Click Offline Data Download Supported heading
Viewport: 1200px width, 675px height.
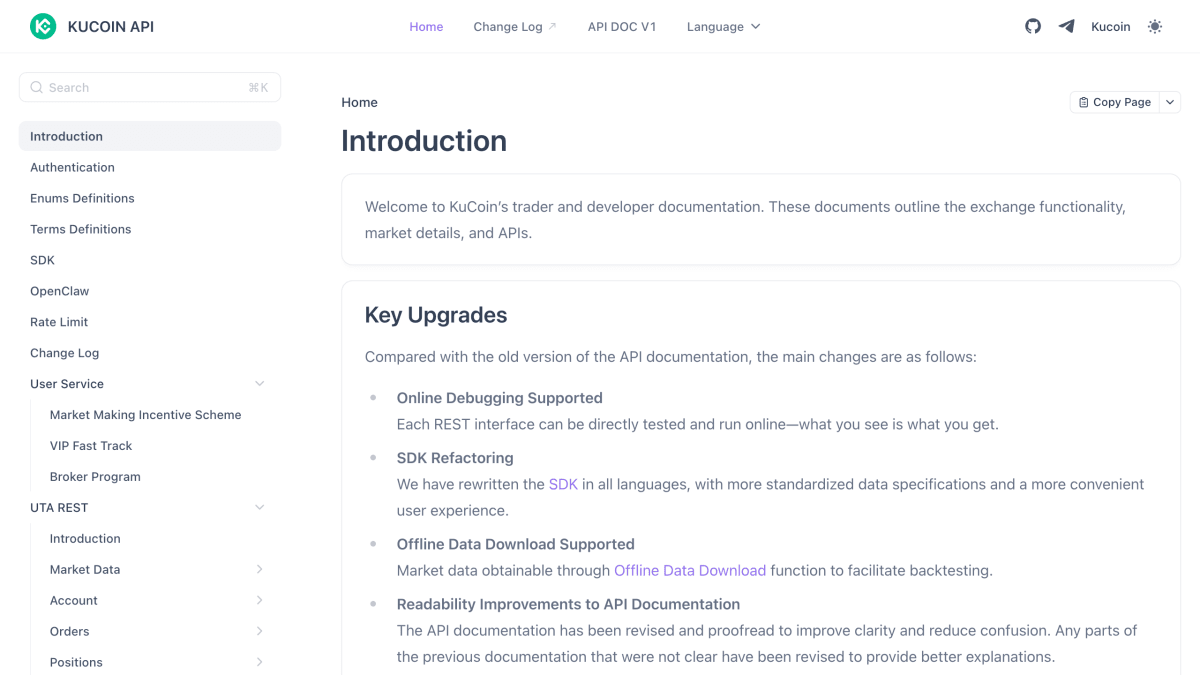(516, 544)
